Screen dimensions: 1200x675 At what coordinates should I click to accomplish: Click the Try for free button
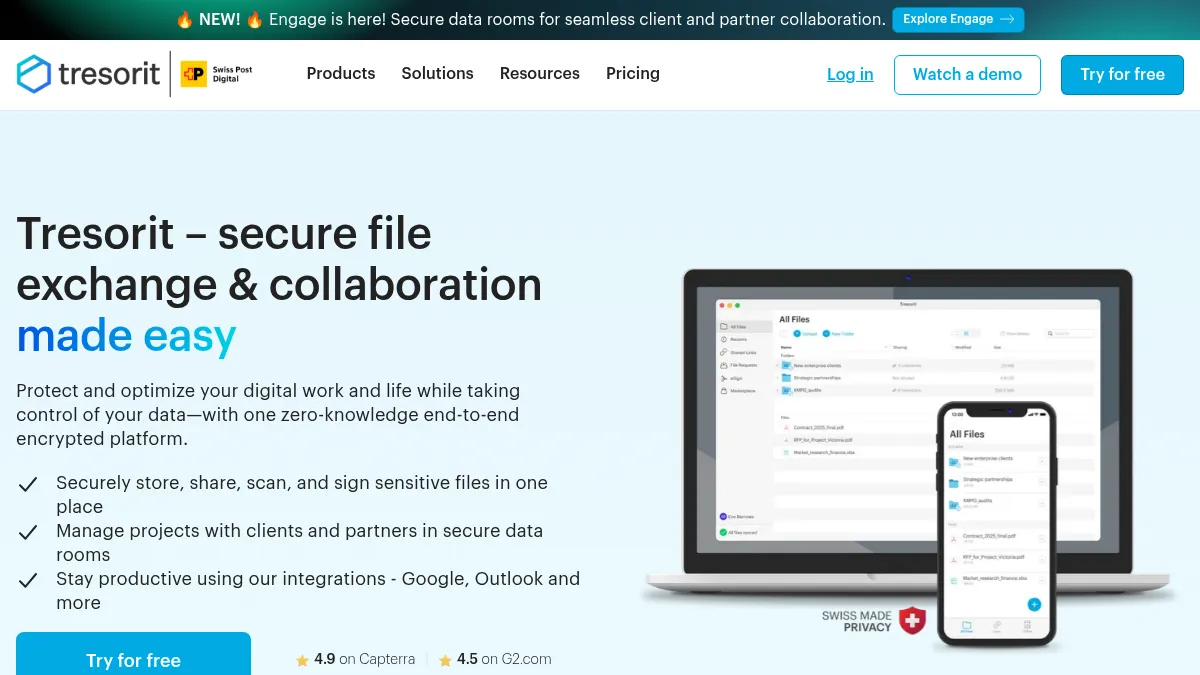point(1122,74)
